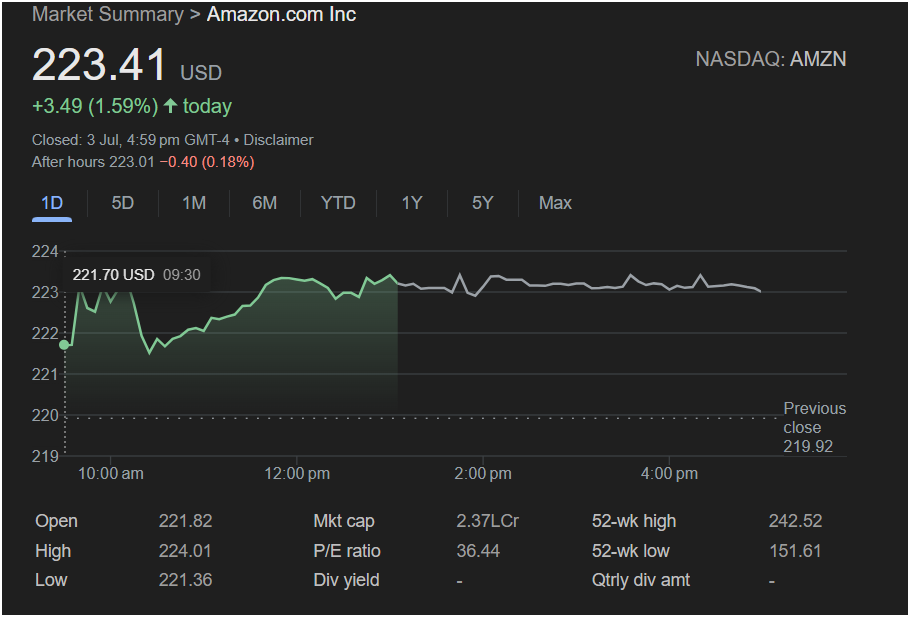This screenshot has height=617, width=910.
Task: Show the Max time range chart
Action: click(555, 203)
